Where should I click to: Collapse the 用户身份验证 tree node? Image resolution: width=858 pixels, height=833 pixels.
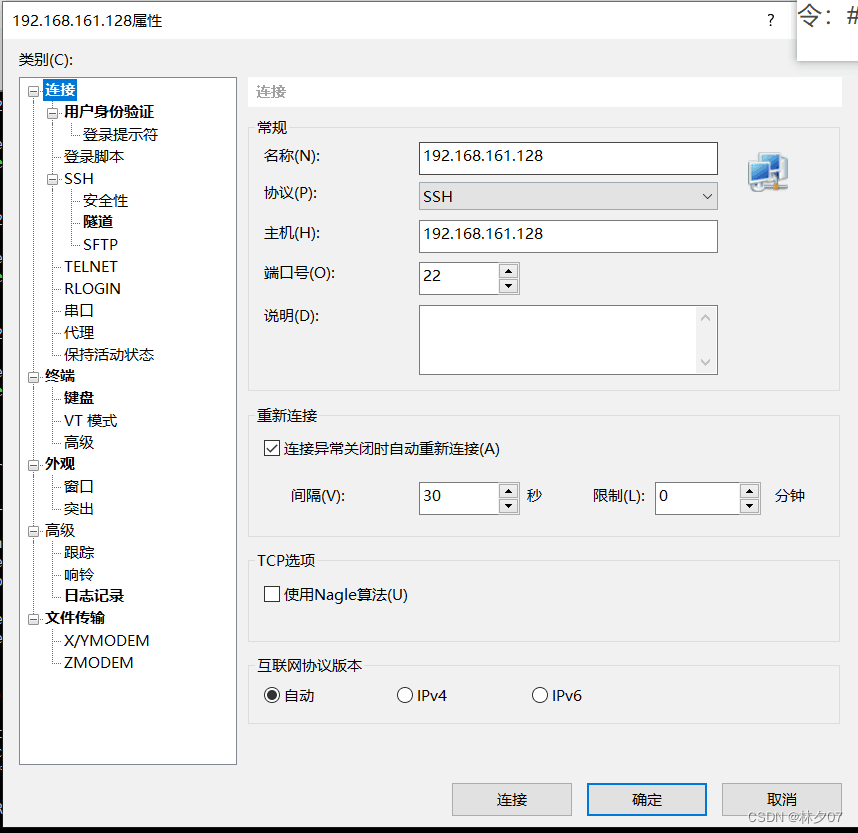53,113
